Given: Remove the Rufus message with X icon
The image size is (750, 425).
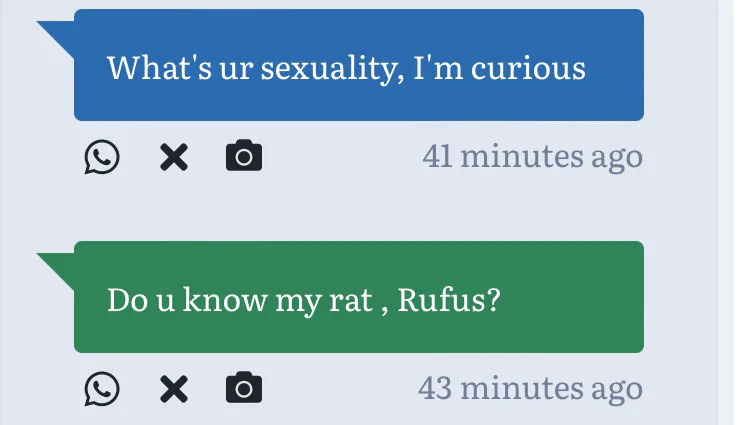Looking at the screenshot, I should (174, 388).
